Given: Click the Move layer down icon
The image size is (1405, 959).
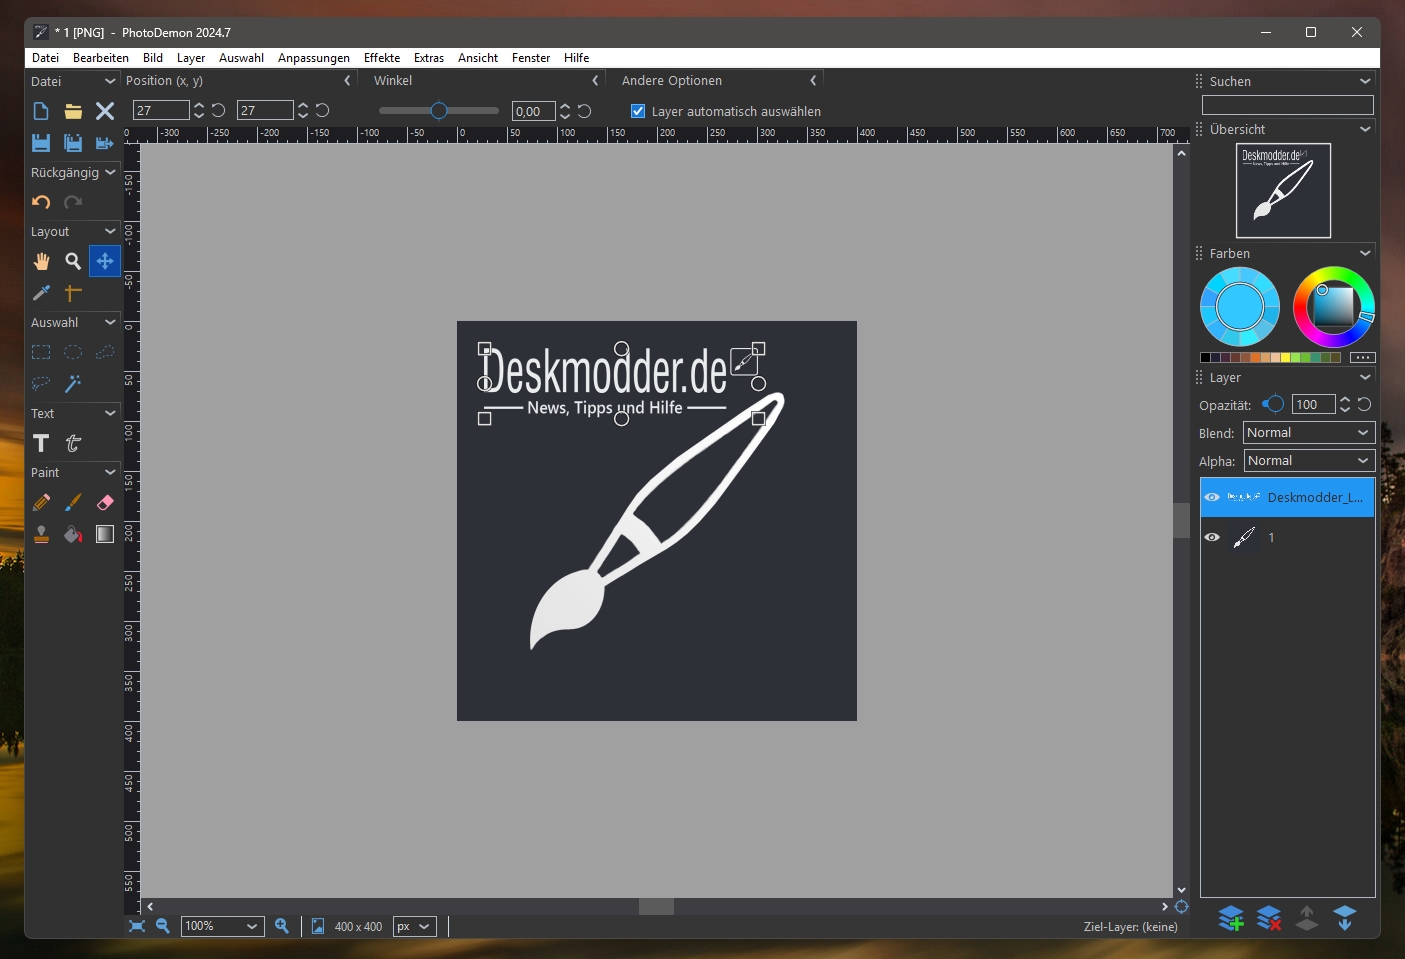Looking at the screenshot, I should click(1345, 918).
